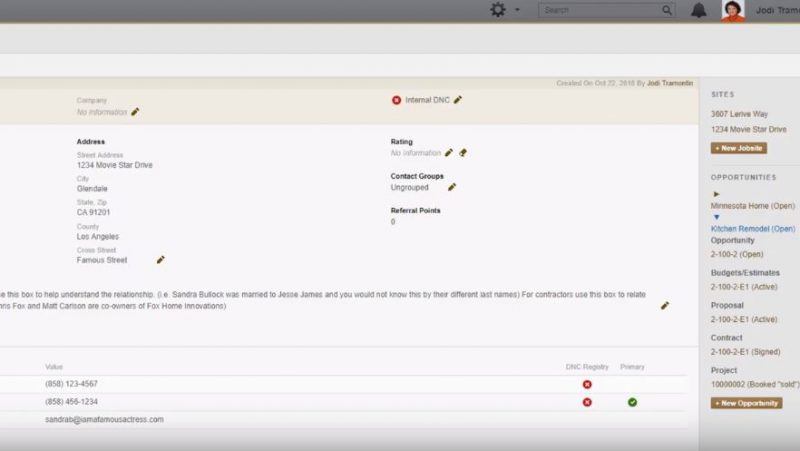Open the settings gear menu
The width and height of the screenshot is (800, 451).
tap(497, 10)
